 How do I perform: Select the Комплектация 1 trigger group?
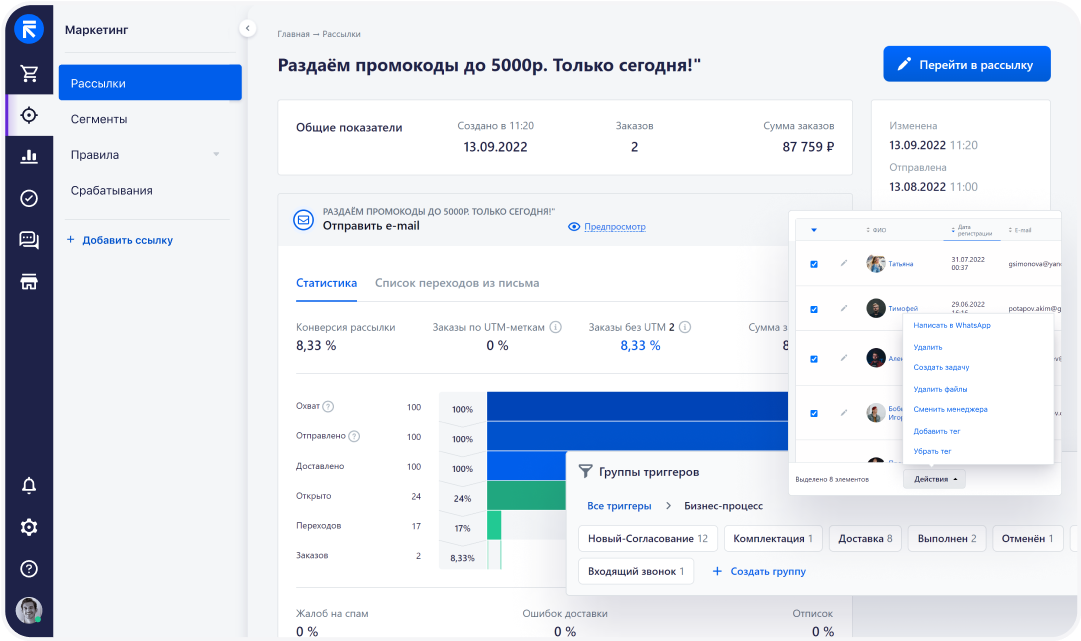(773, 538)
